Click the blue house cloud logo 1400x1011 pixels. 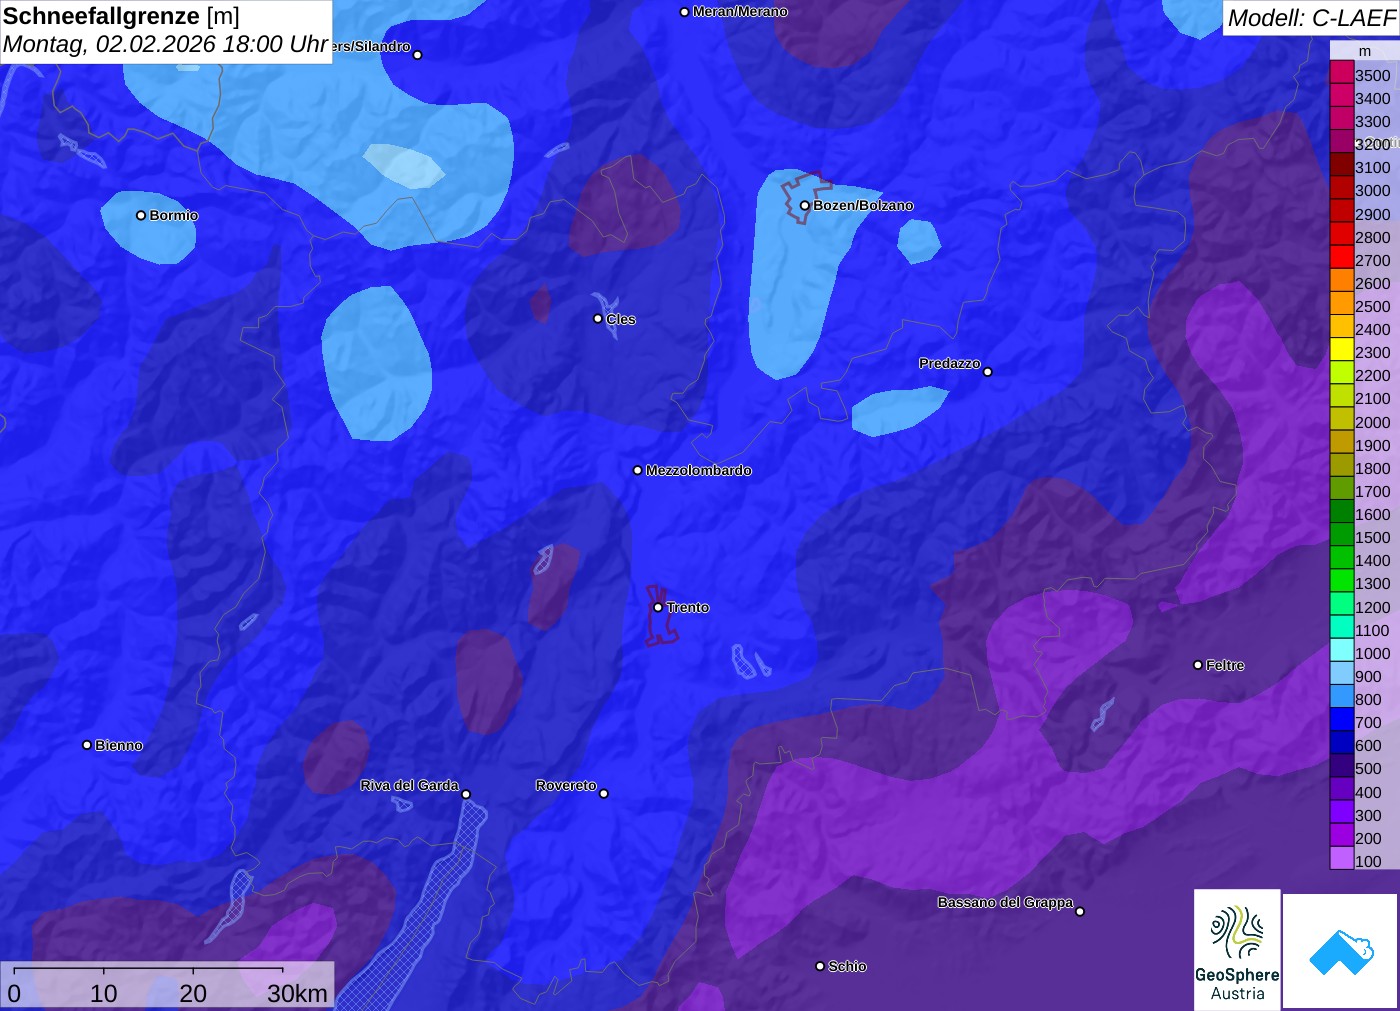(x=1341, y=951)
